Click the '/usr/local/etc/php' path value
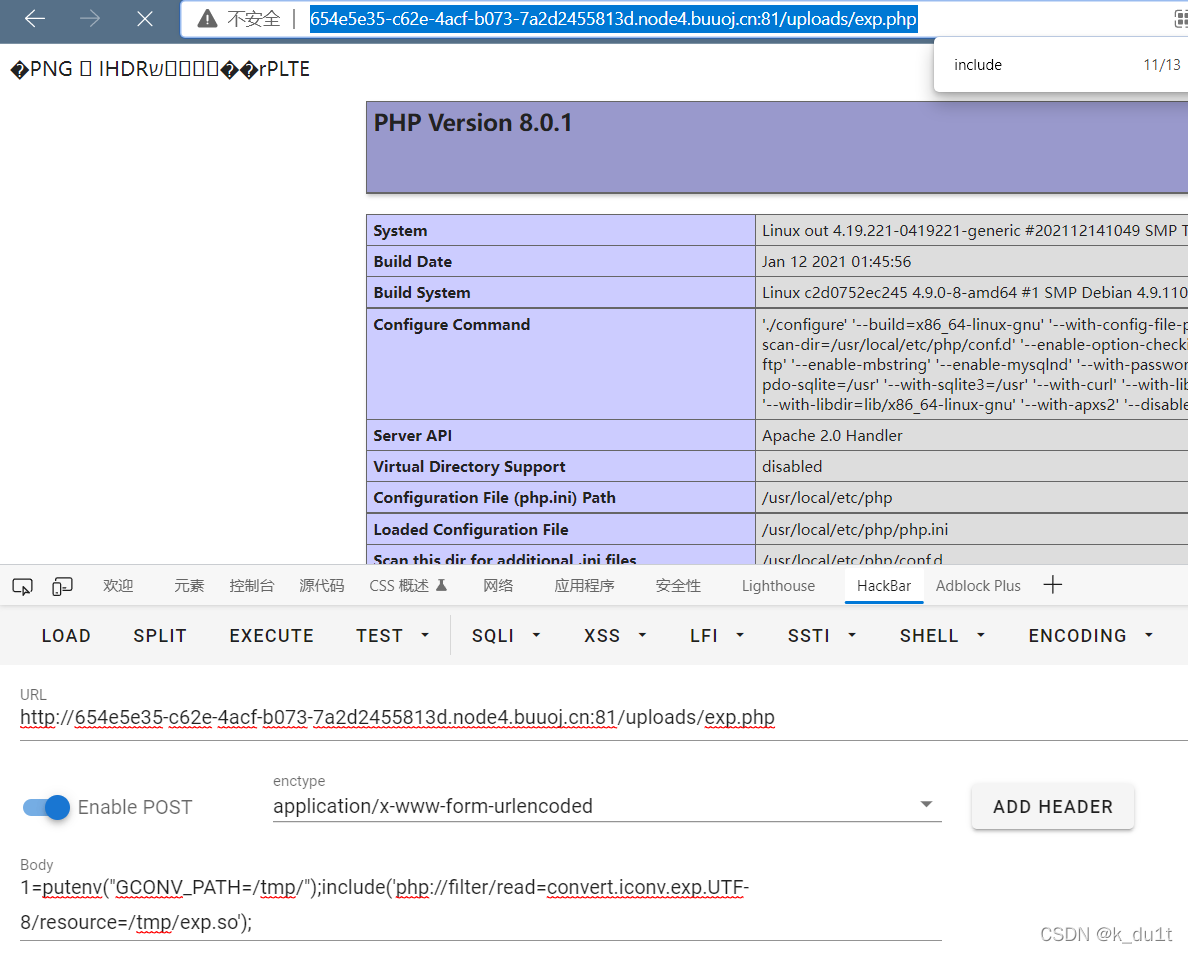 pos(827,498)
